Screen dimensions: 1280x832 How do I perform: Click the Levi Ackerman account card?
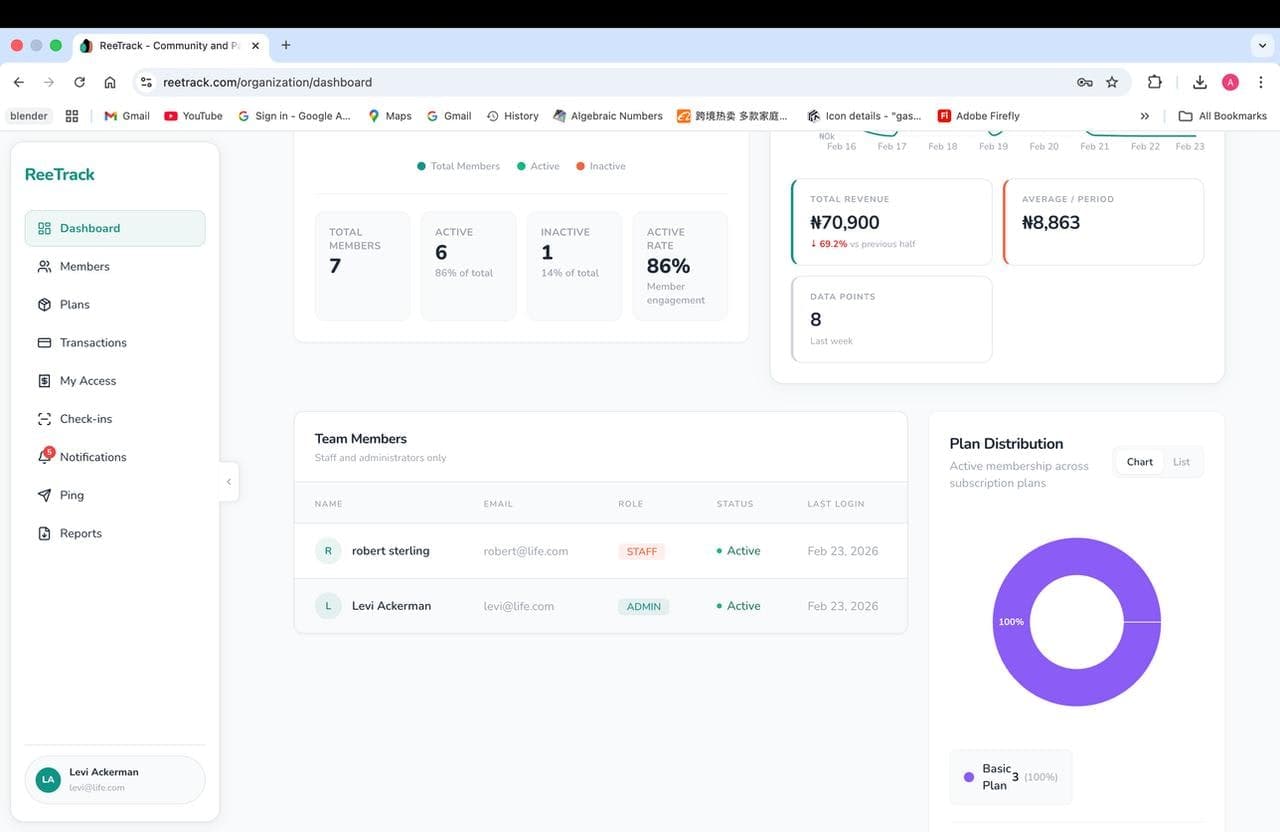point(114,779)
